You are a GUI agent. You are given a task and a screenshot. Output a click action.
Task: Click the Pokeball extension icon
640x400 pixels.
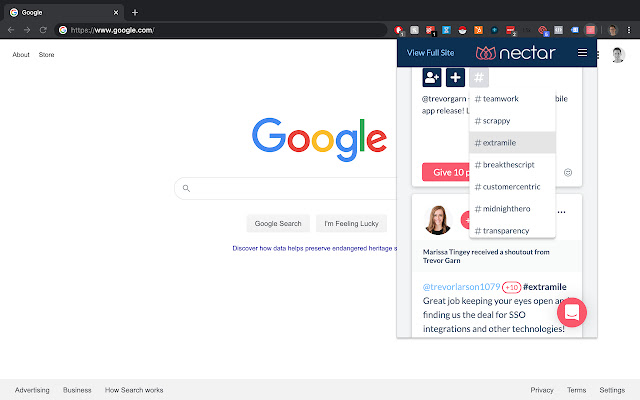pos(462,30)
